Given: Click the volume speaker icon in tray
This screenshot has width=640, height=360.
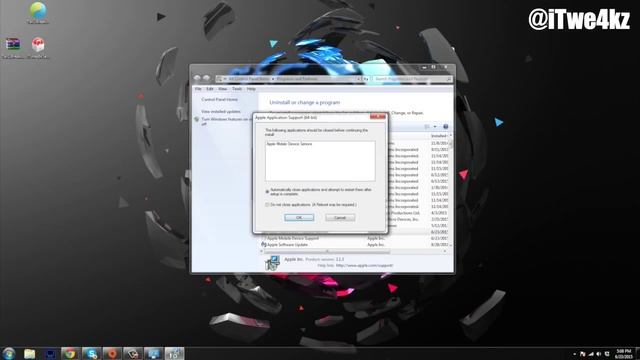Looking at the screenshot, I should point(599,354).
